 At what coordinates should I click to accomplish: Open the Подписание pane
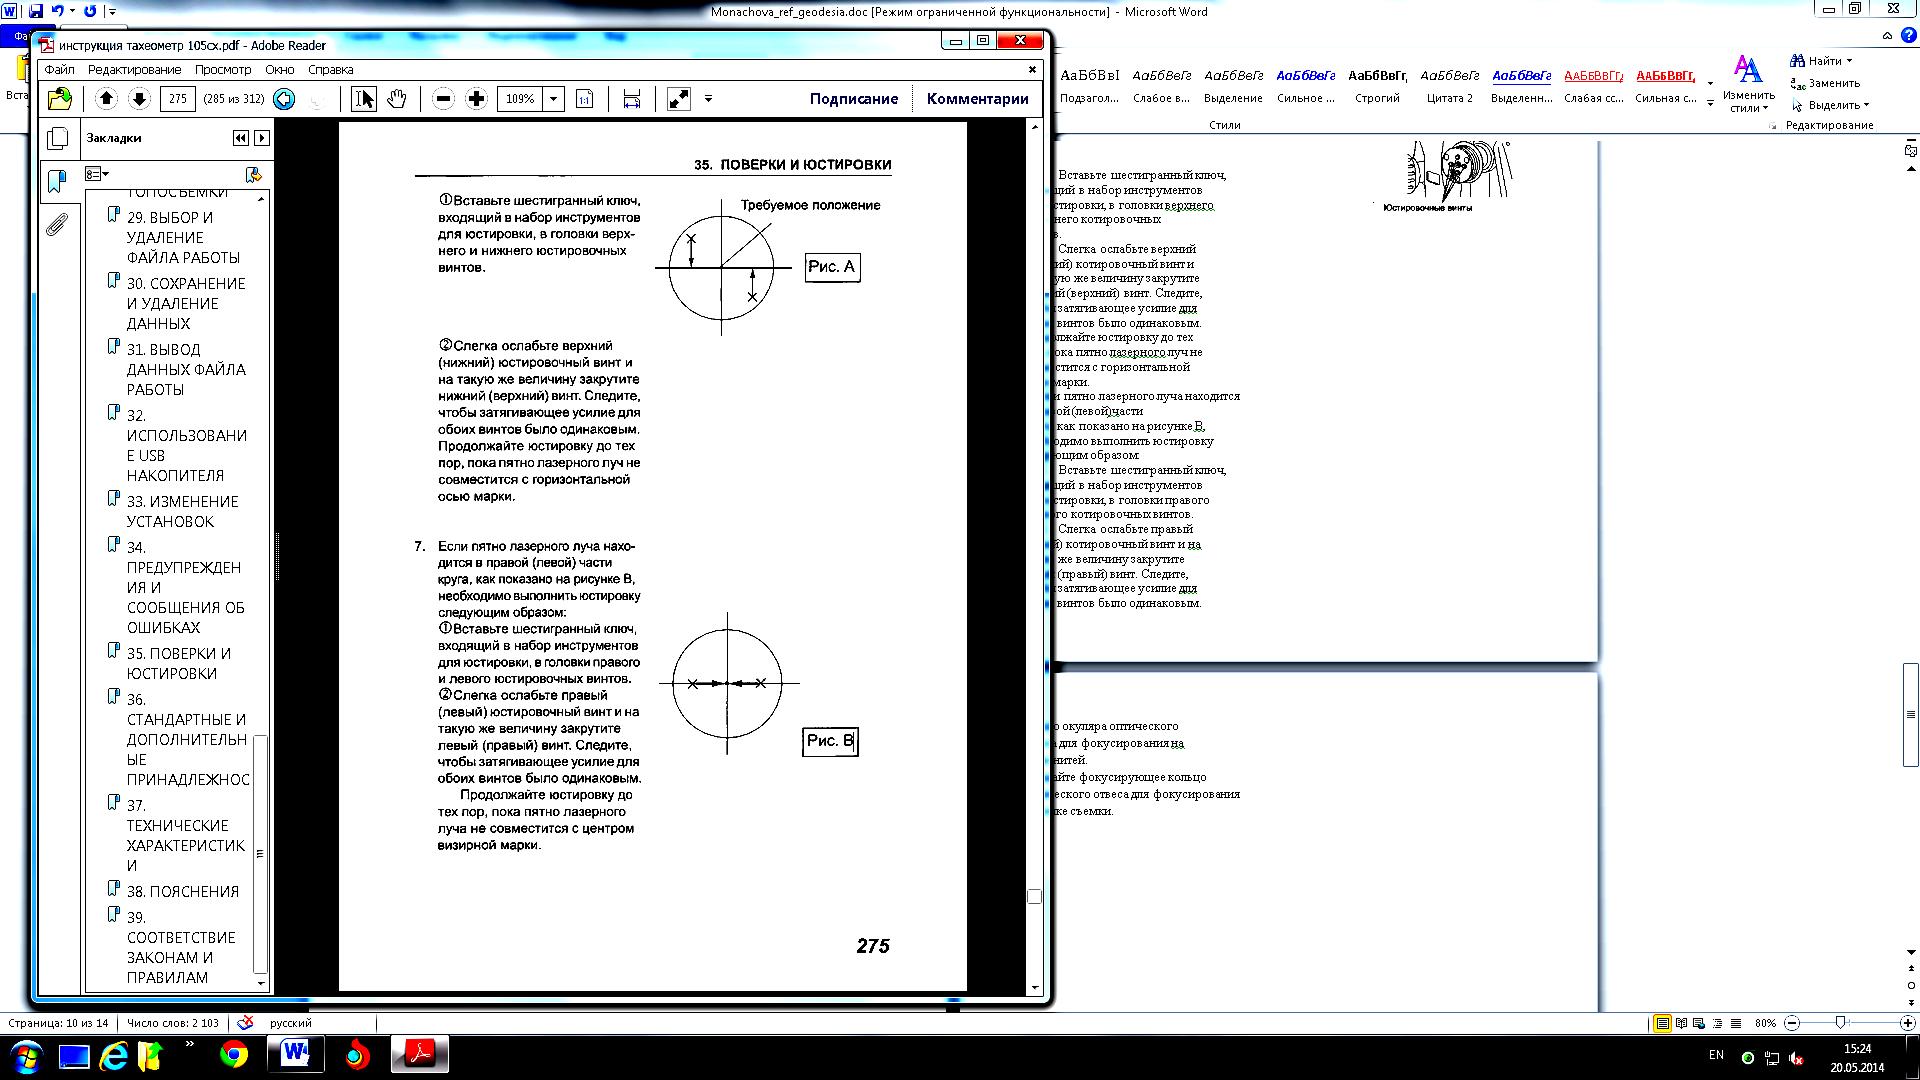(854, 98)
